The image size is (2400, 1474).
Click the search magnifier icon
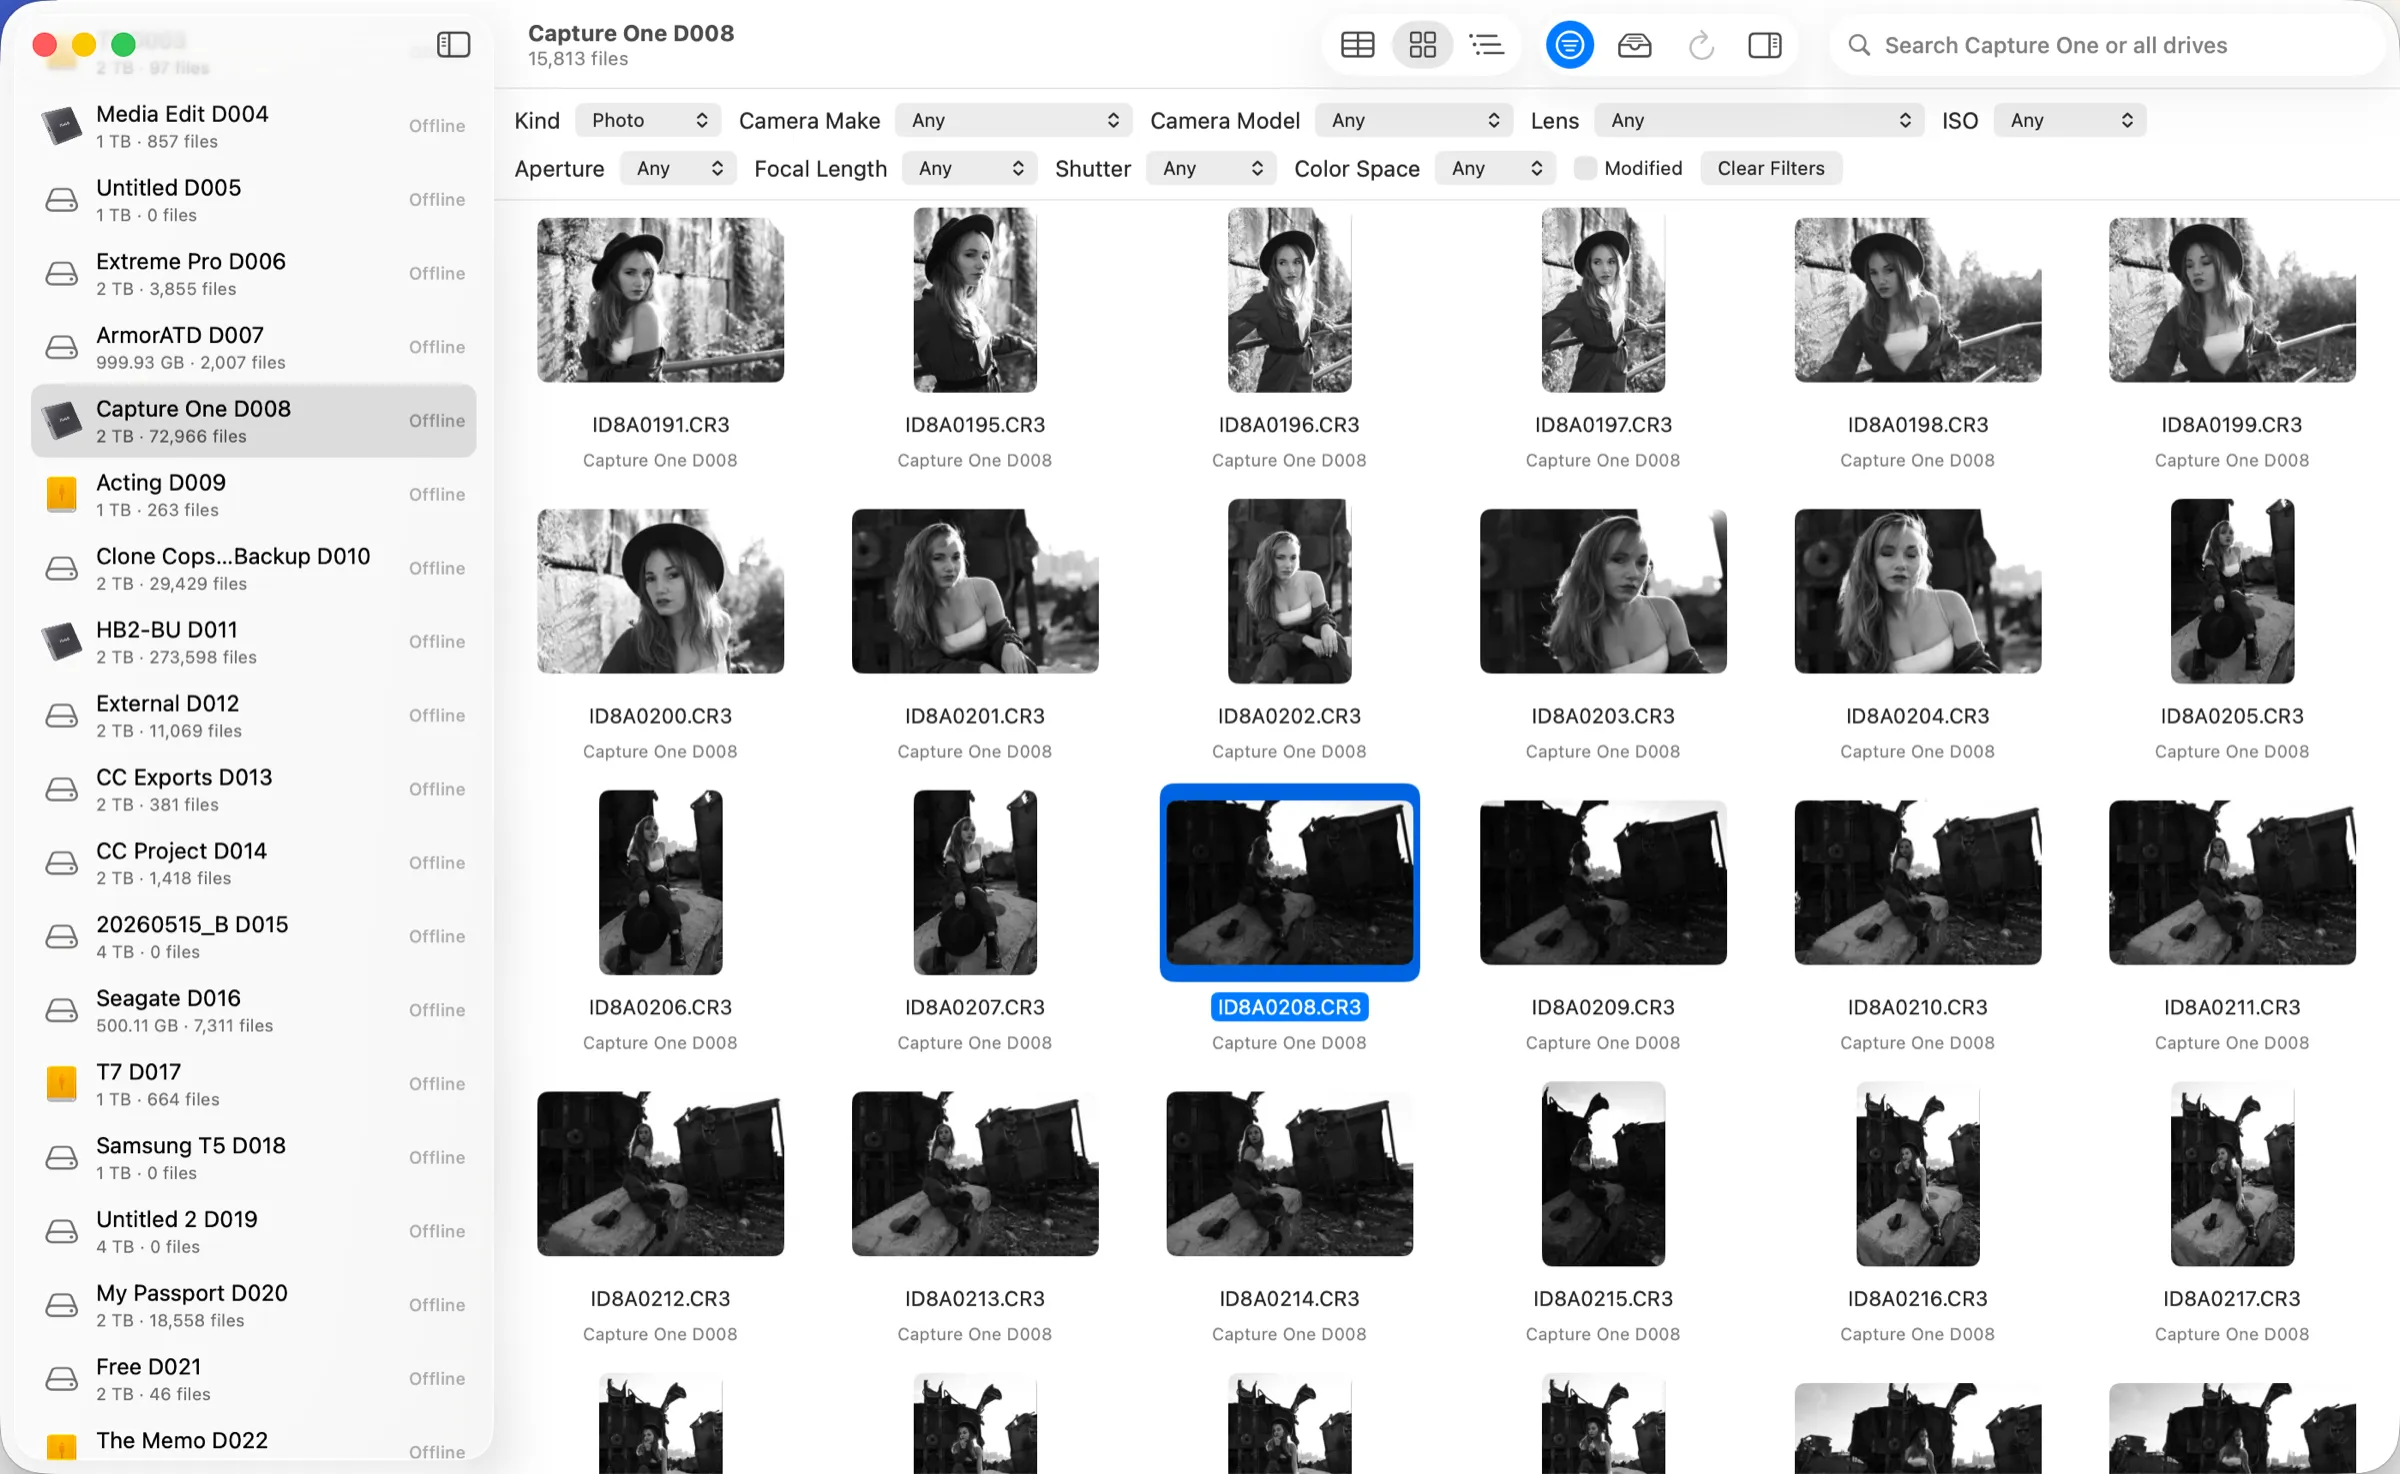[x=1859, y=45]
